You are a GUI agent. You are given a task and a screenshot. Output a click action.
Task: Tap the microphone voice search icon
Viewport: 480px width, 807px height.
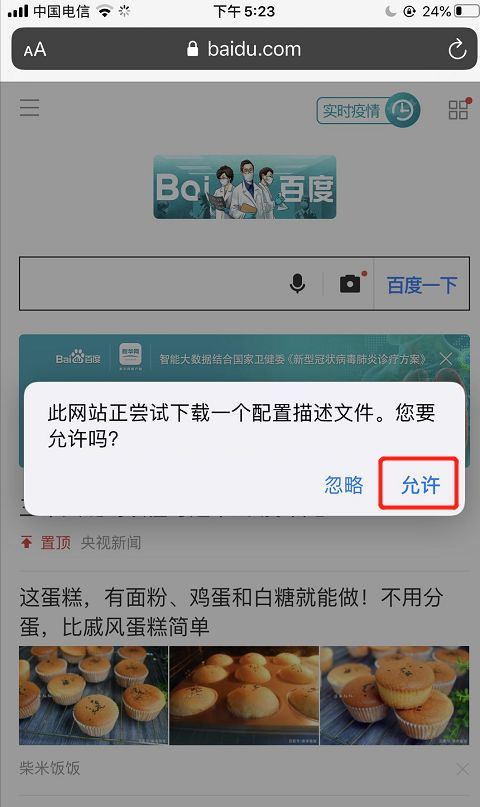pos(297,284)
